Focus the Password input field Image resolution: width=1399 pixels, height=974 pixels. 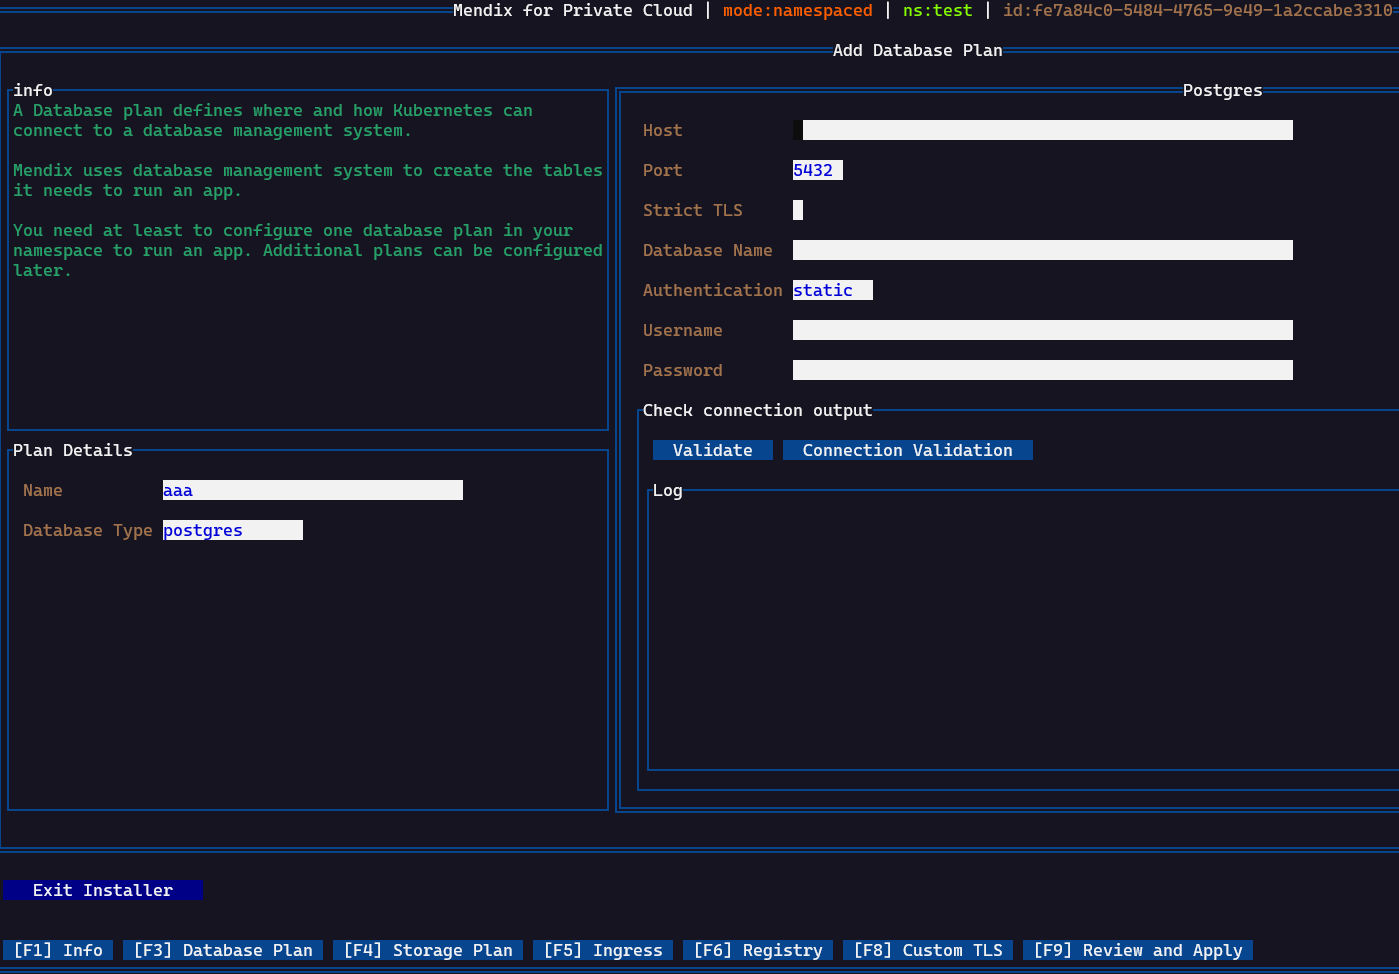click(1043, 370)
